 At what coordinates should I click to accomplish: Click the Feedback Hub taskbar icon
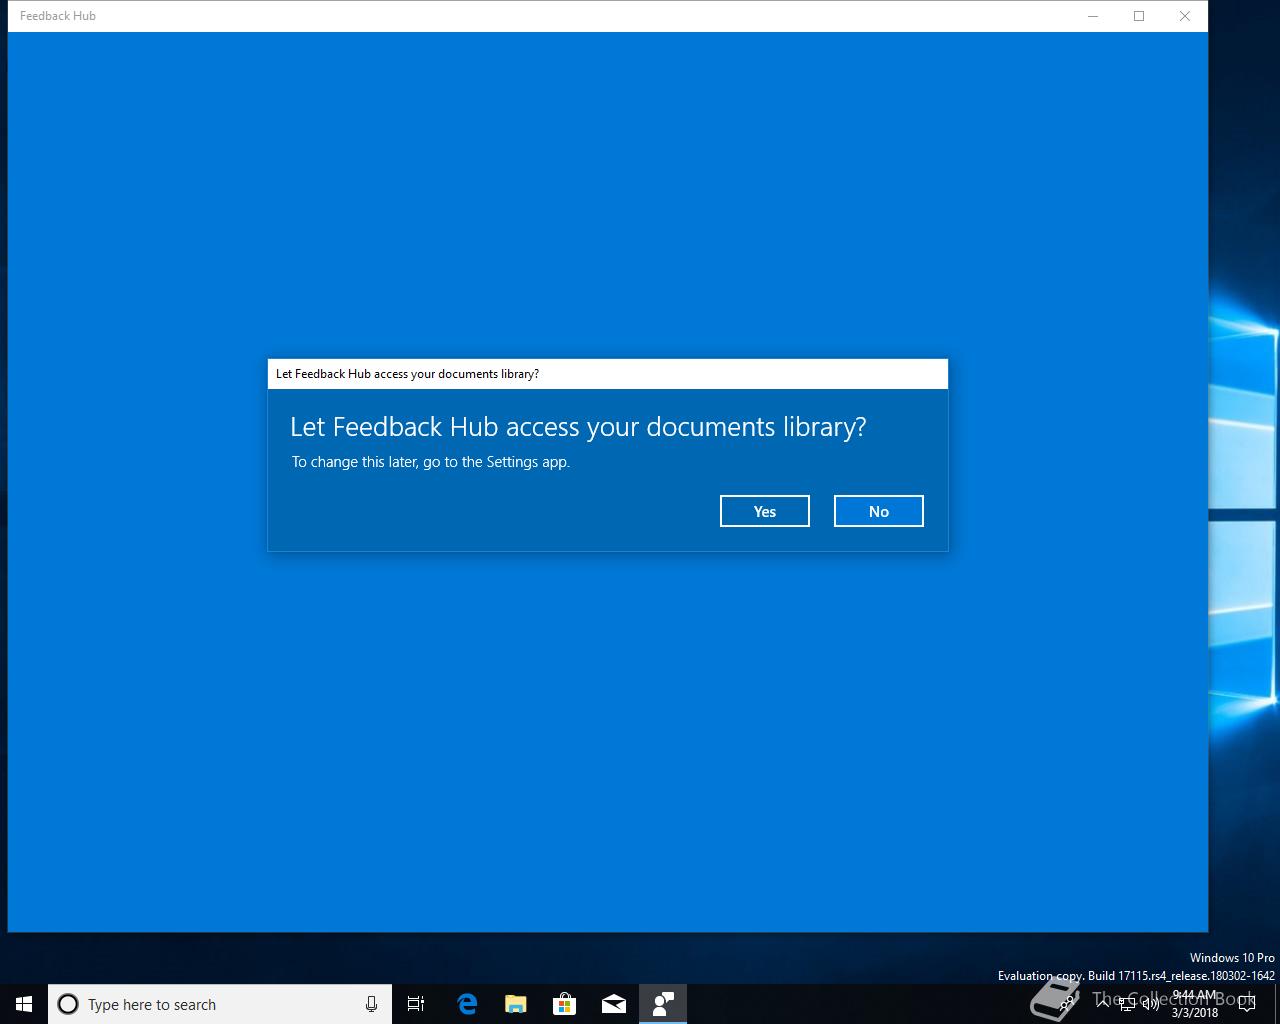coord(663,1004)
